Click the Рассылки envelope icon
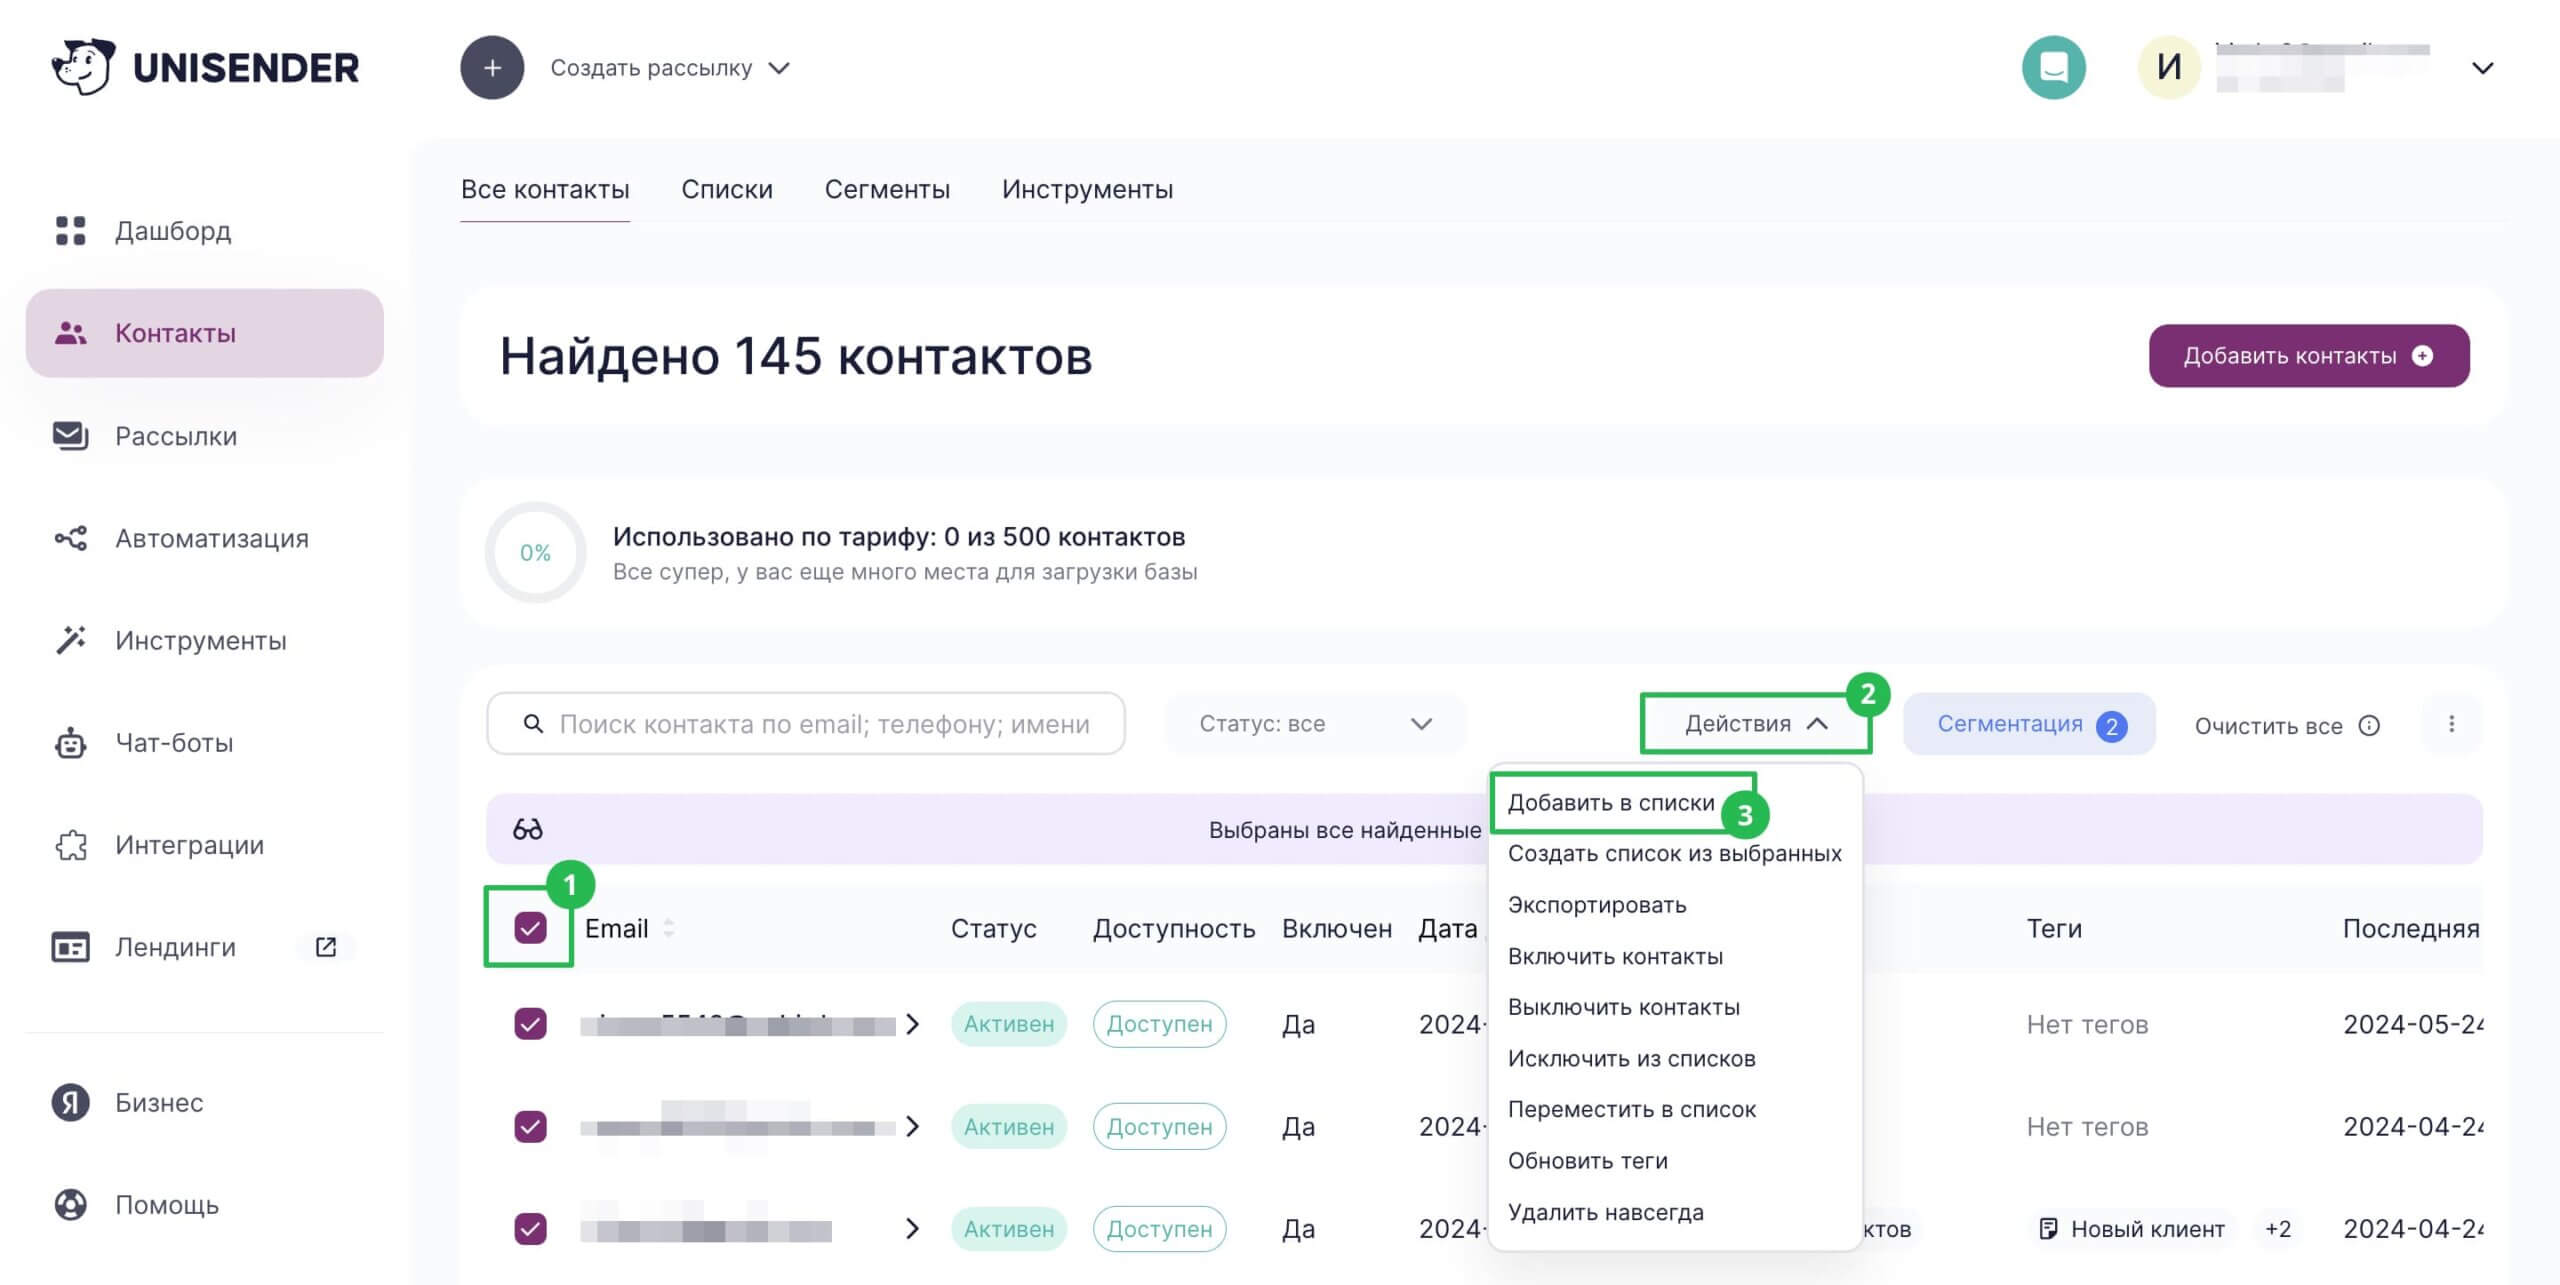 pyautogui.click(x=70, y=436)
